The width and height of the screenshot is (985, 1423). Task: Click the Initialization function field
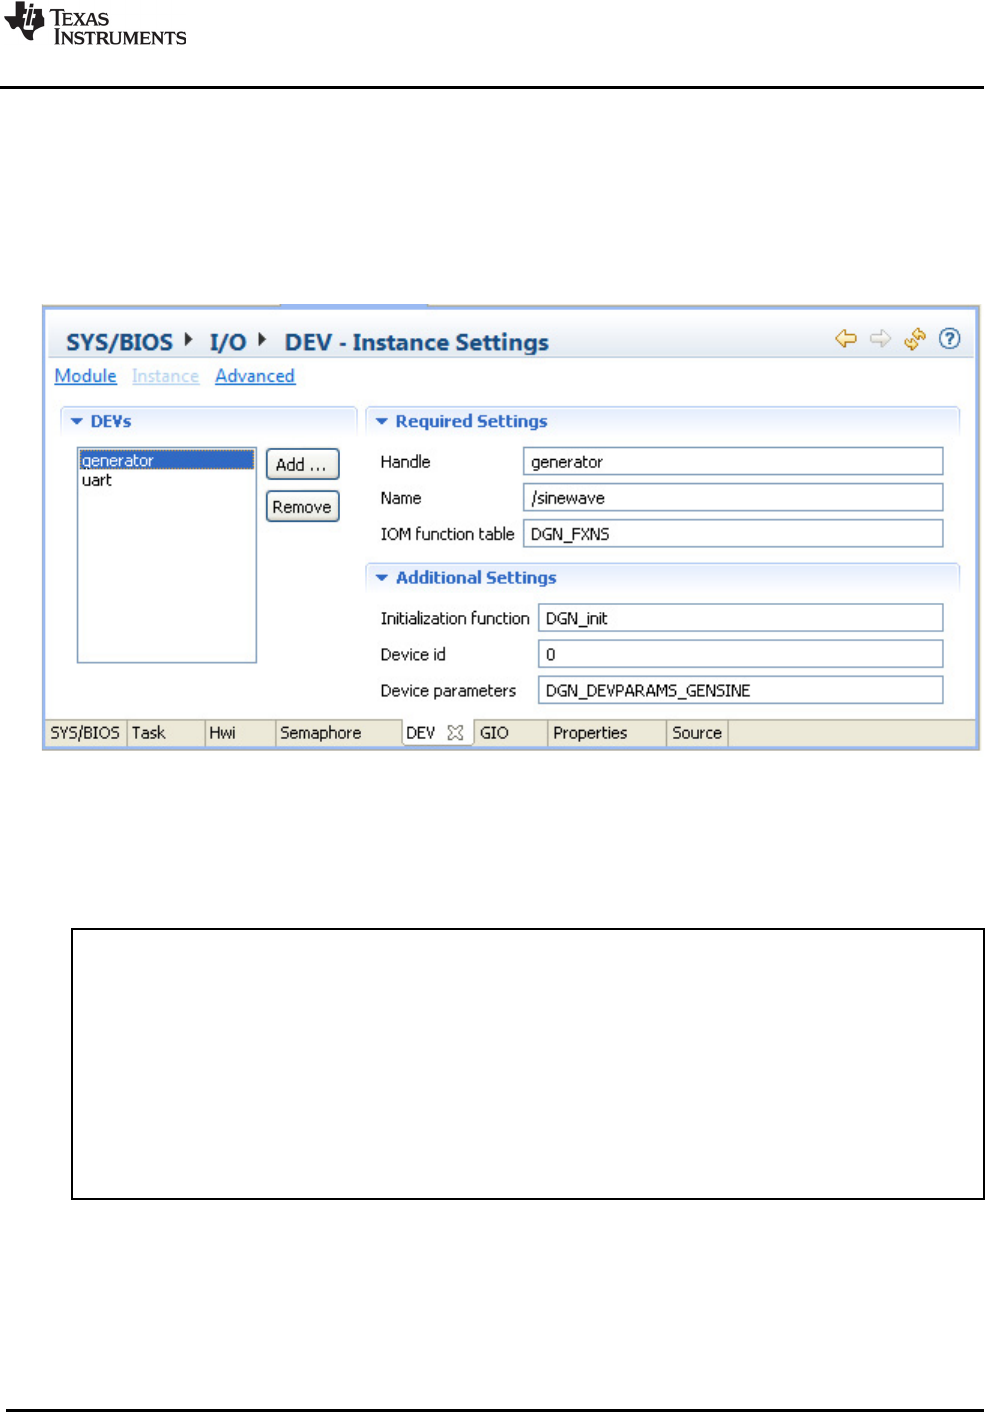[x=741, y=618]
